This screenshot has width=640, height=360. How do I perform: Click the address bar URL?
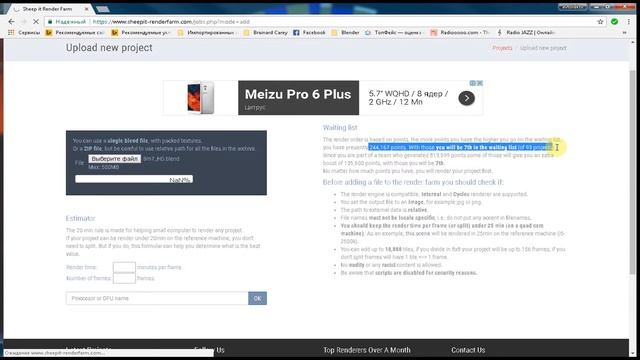tap(171, 22)
